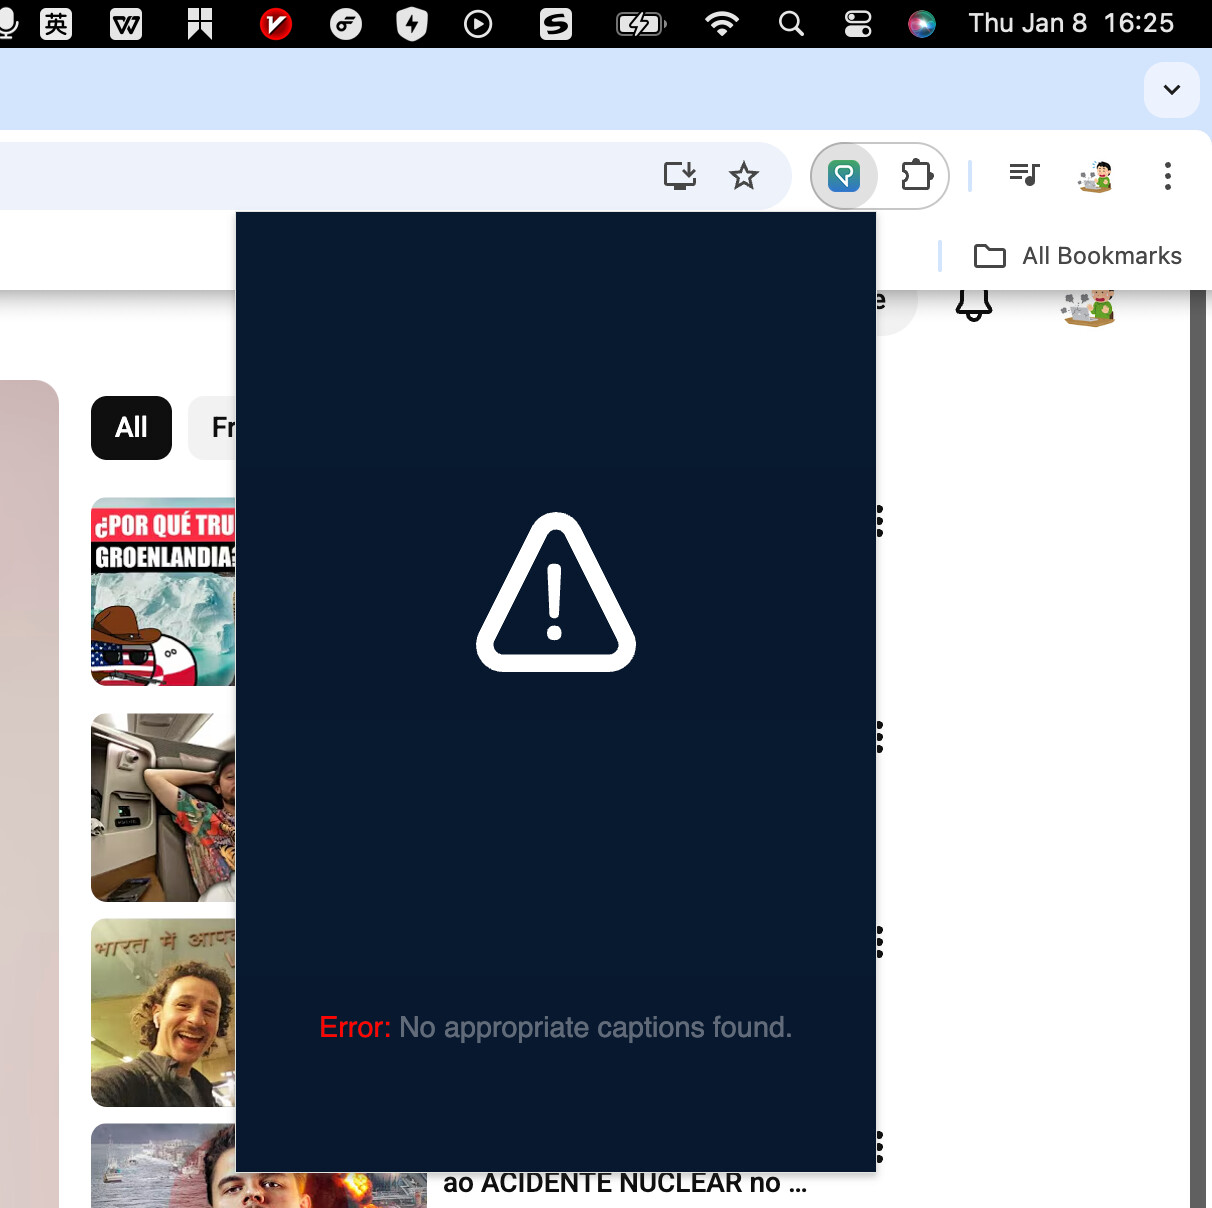Open YouTube notifications bell

[973, 304]
